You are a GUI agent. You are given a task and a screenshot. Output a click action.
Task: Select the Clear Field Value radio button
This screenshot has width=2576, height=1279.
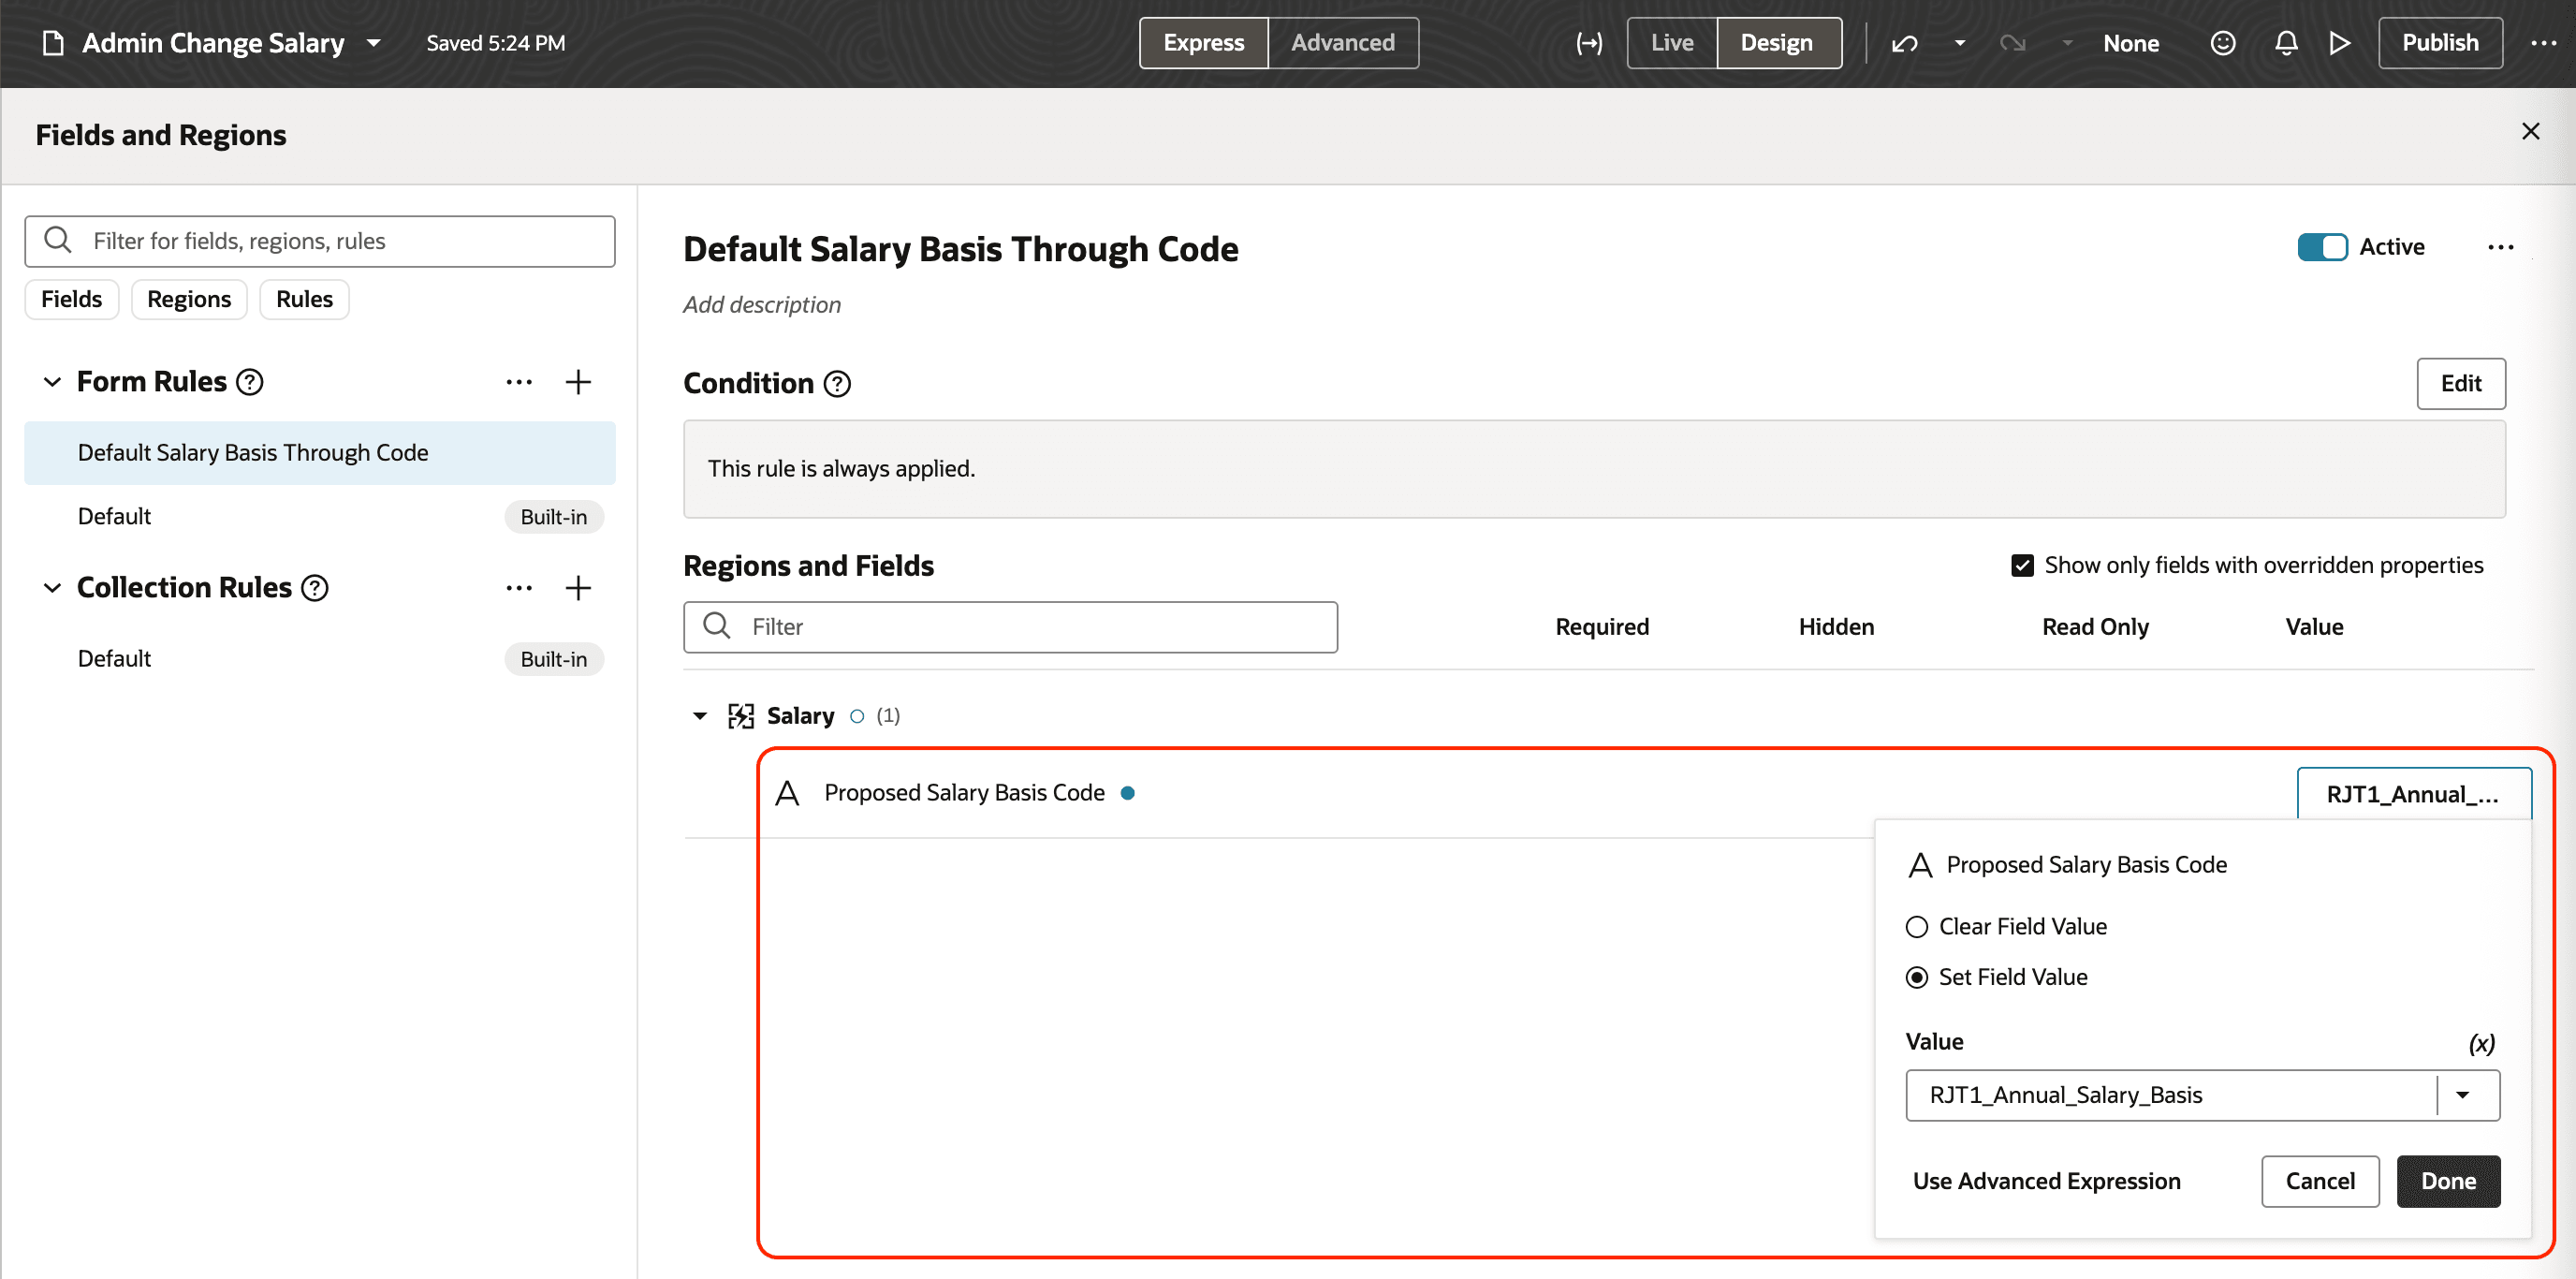(x=1917, y=926)
